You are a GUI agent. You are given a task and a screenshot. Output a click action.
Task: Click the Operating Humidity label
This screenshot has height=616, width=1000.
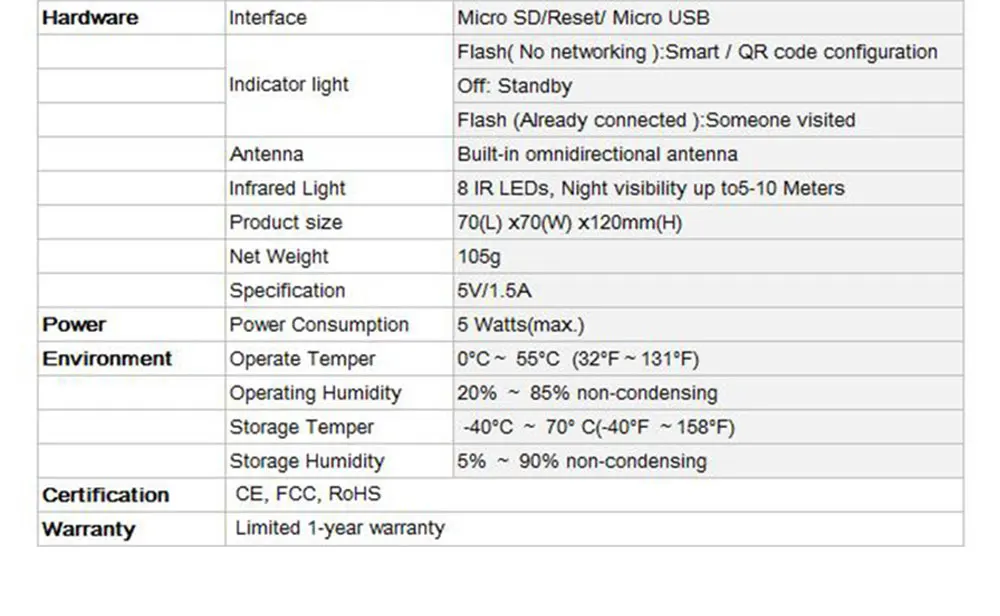pos(315,393)
